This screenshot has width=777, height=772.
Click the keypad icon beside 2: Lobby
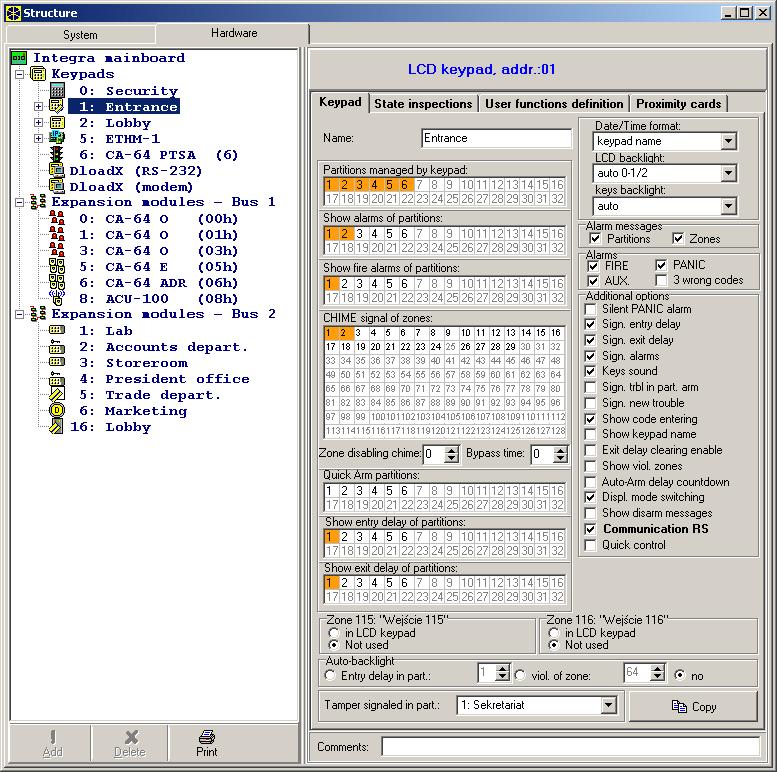click(x=57, y=122)
